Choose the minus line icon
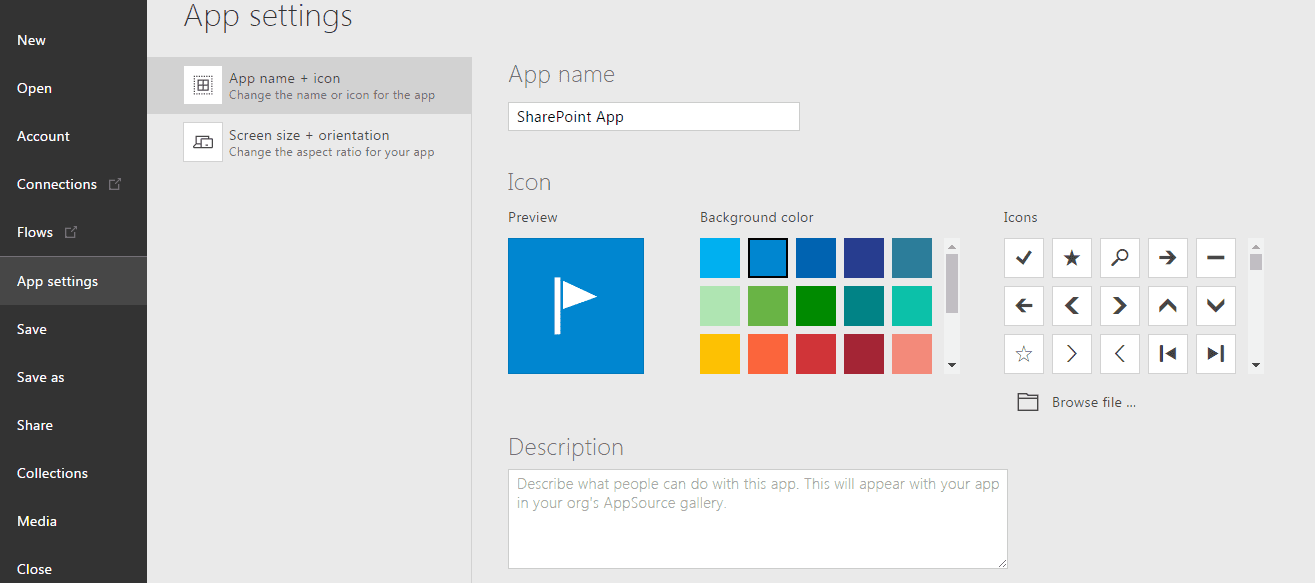This screenshot has width=1315, height=583. (1216, 258)
